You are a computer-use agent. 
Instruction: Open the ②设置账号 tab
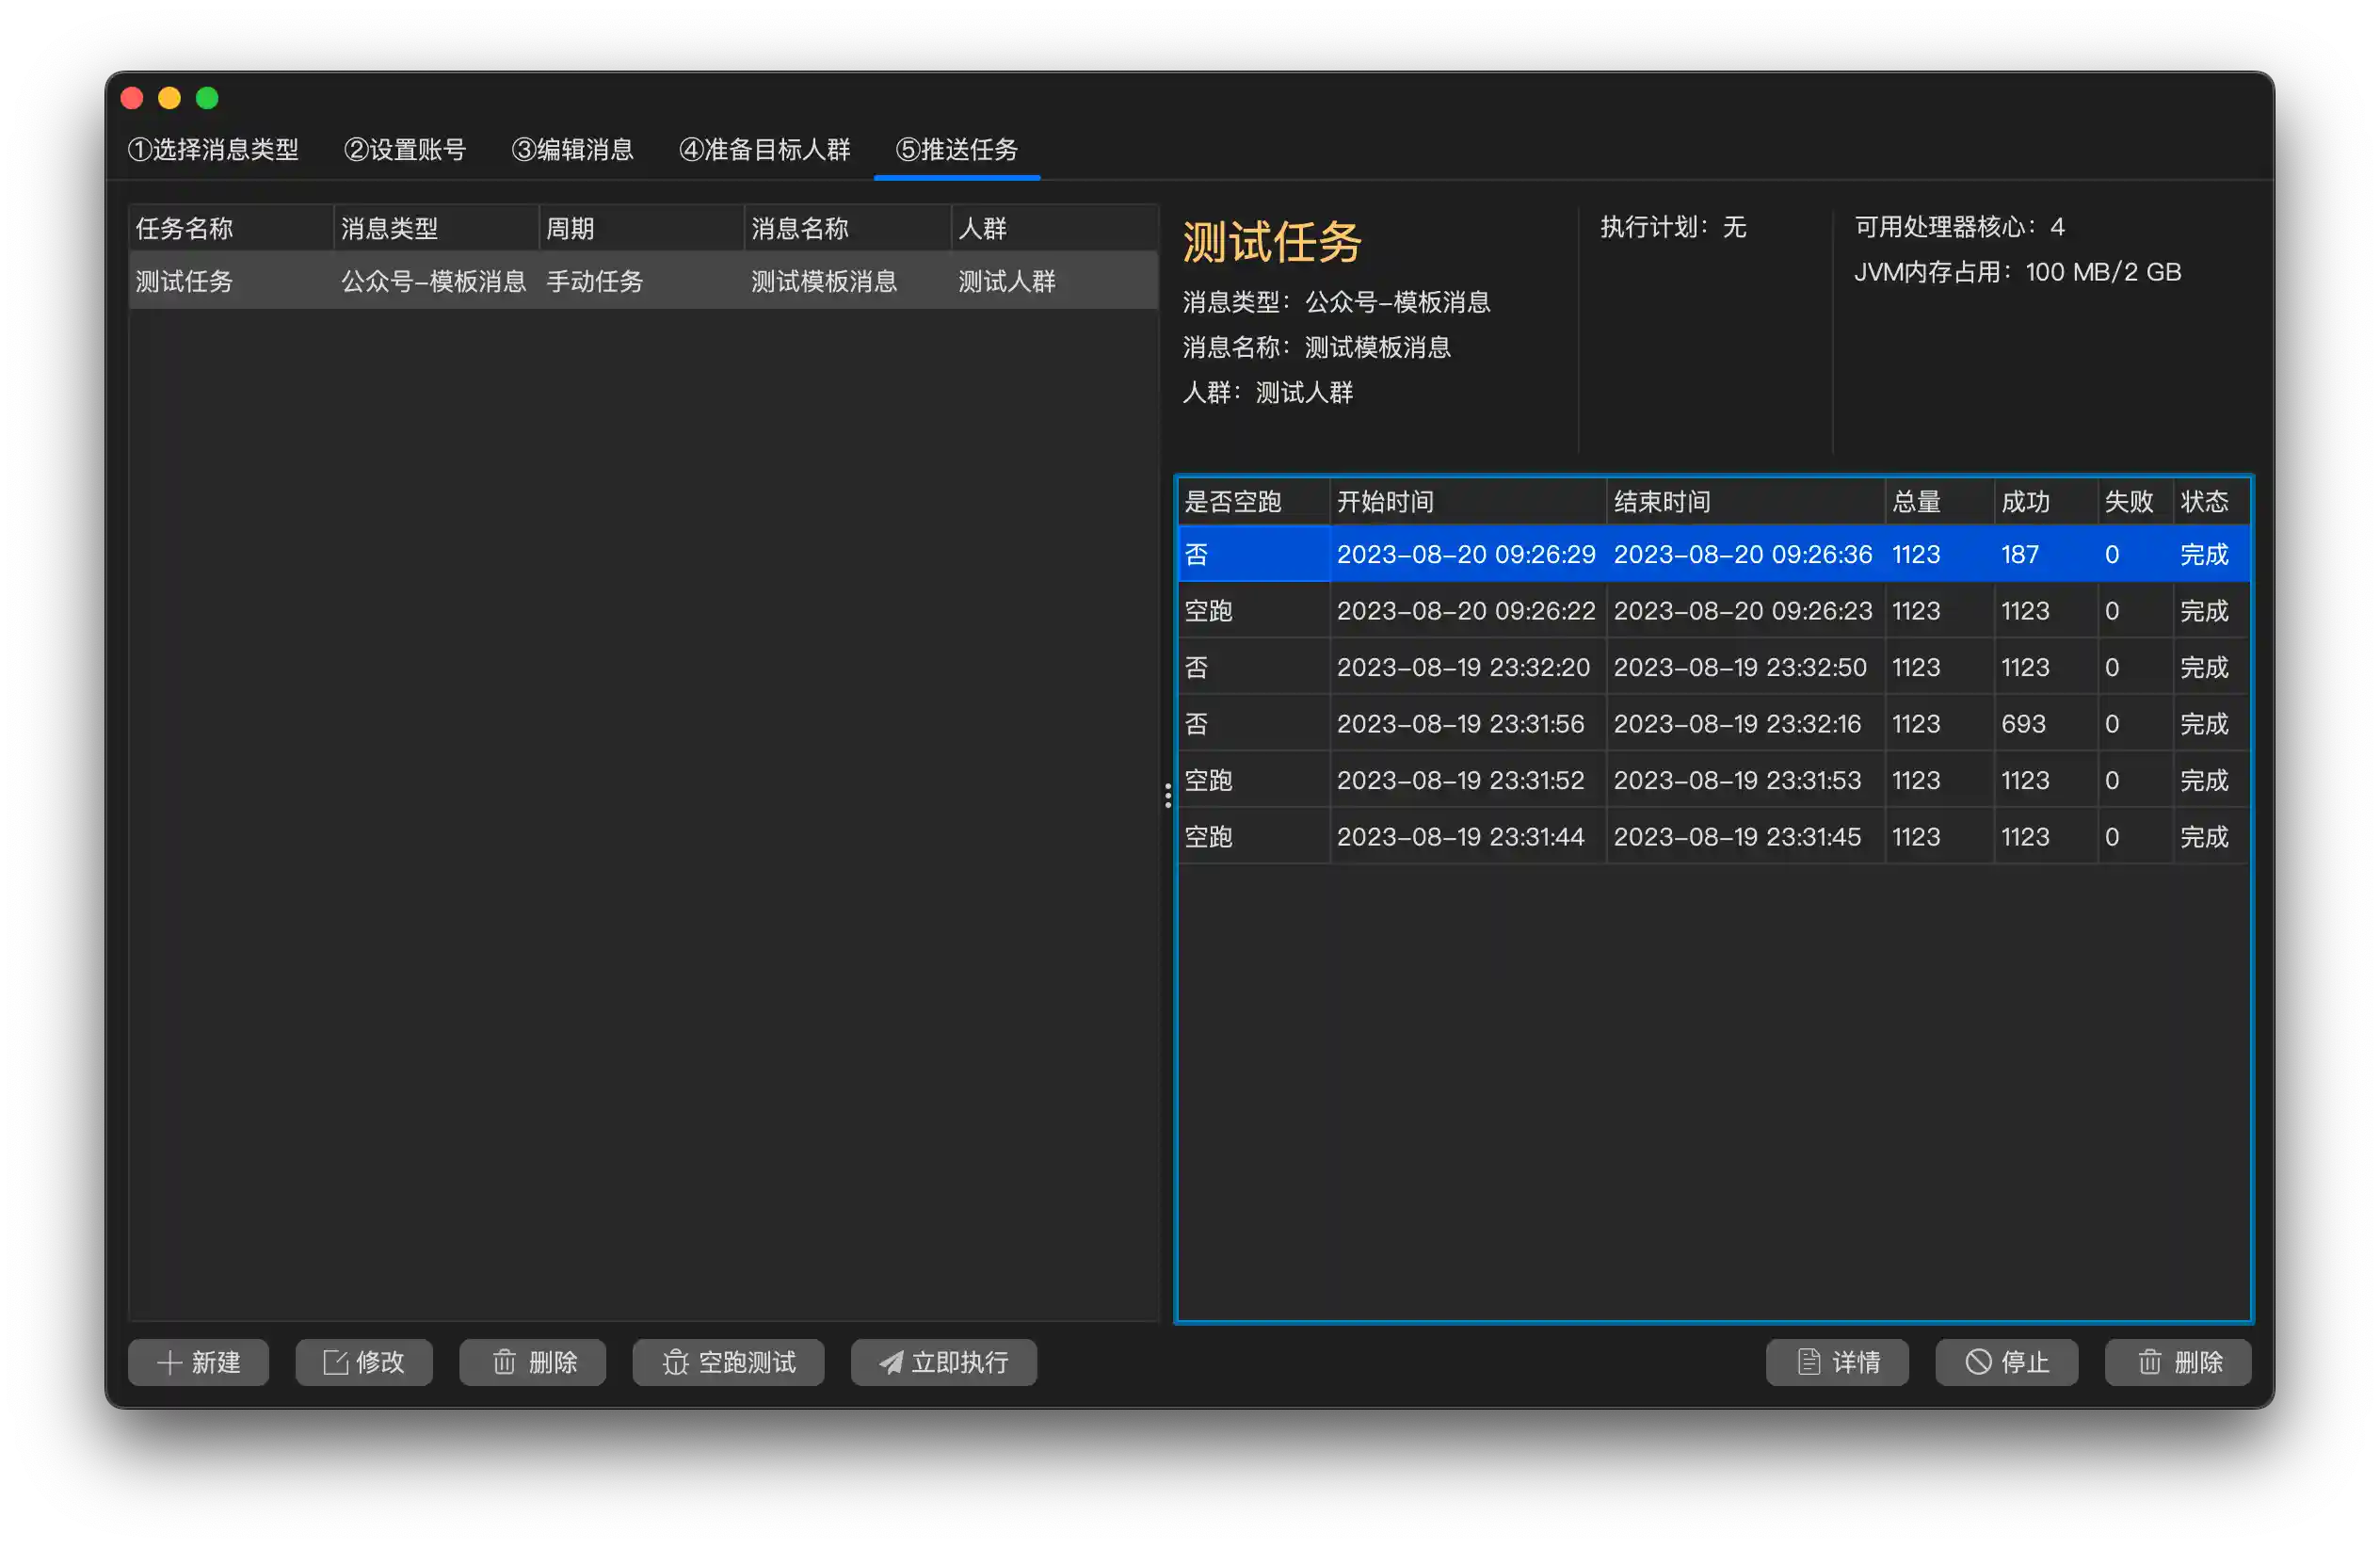pyautogui.click(x=405, y=150)
